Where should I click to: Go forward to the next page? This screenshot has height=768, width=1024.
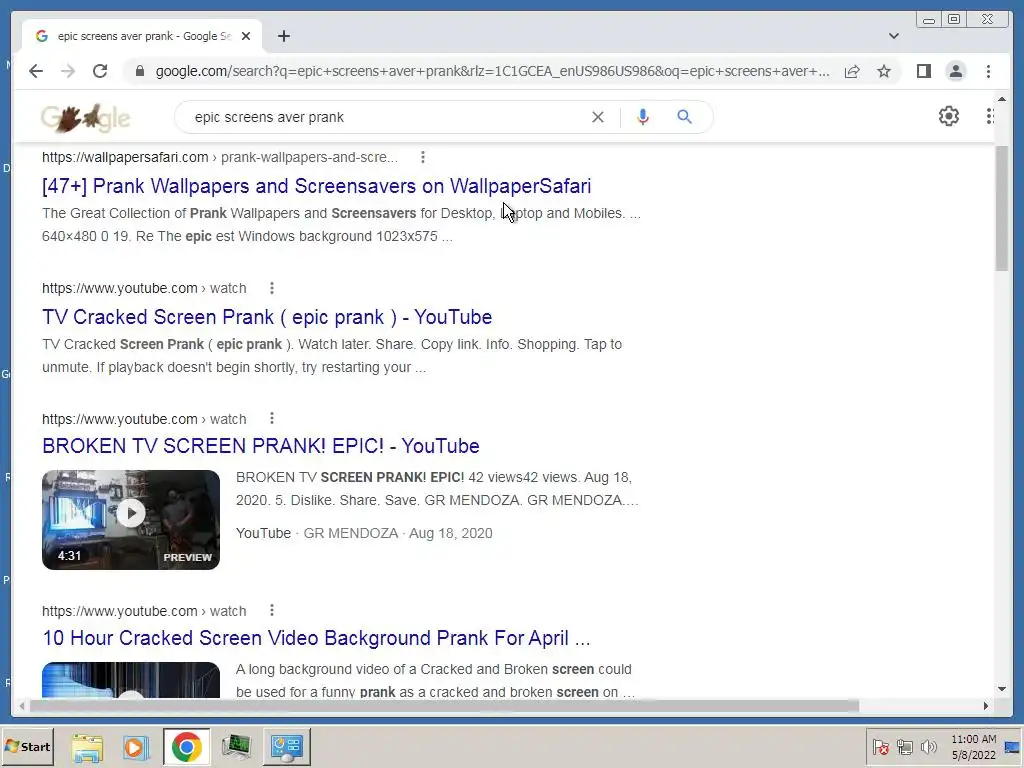68,71
